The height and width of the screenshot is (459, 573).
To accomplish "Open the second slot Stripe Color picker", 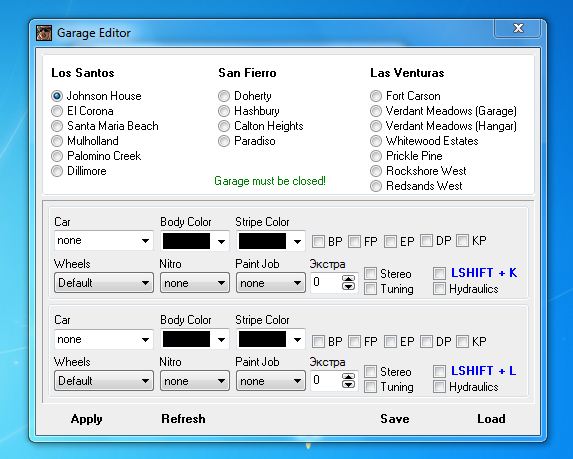I will tap(270, 339).
